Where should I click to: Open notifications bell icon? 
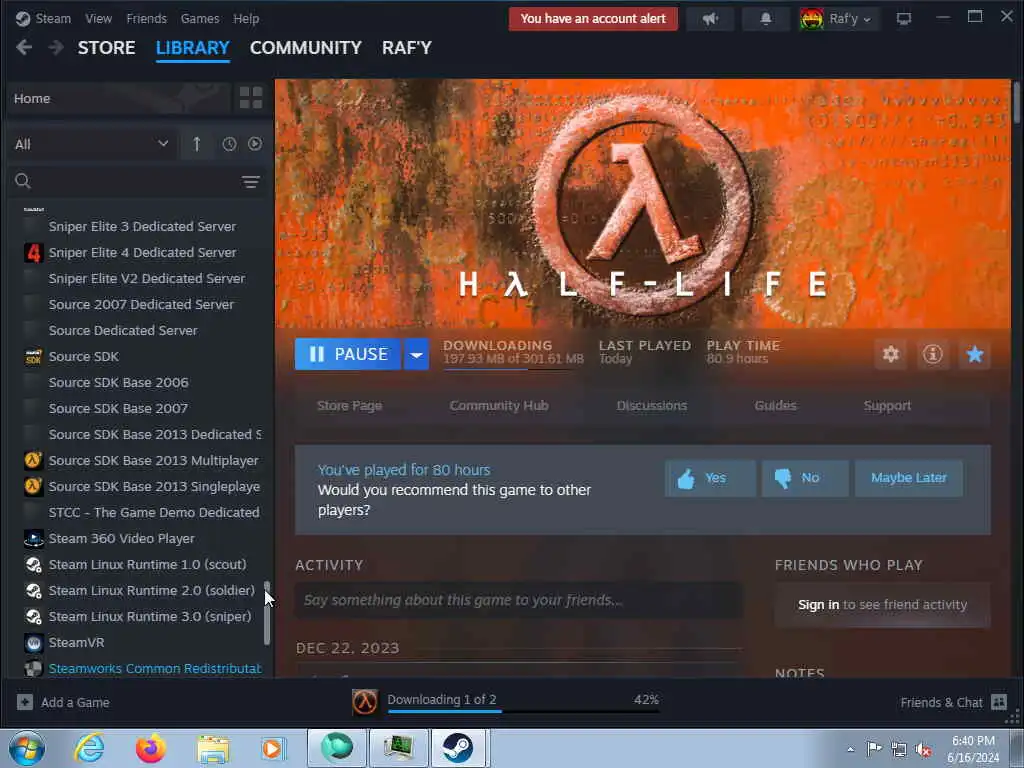pyautogui.click(x=765, y=19)
